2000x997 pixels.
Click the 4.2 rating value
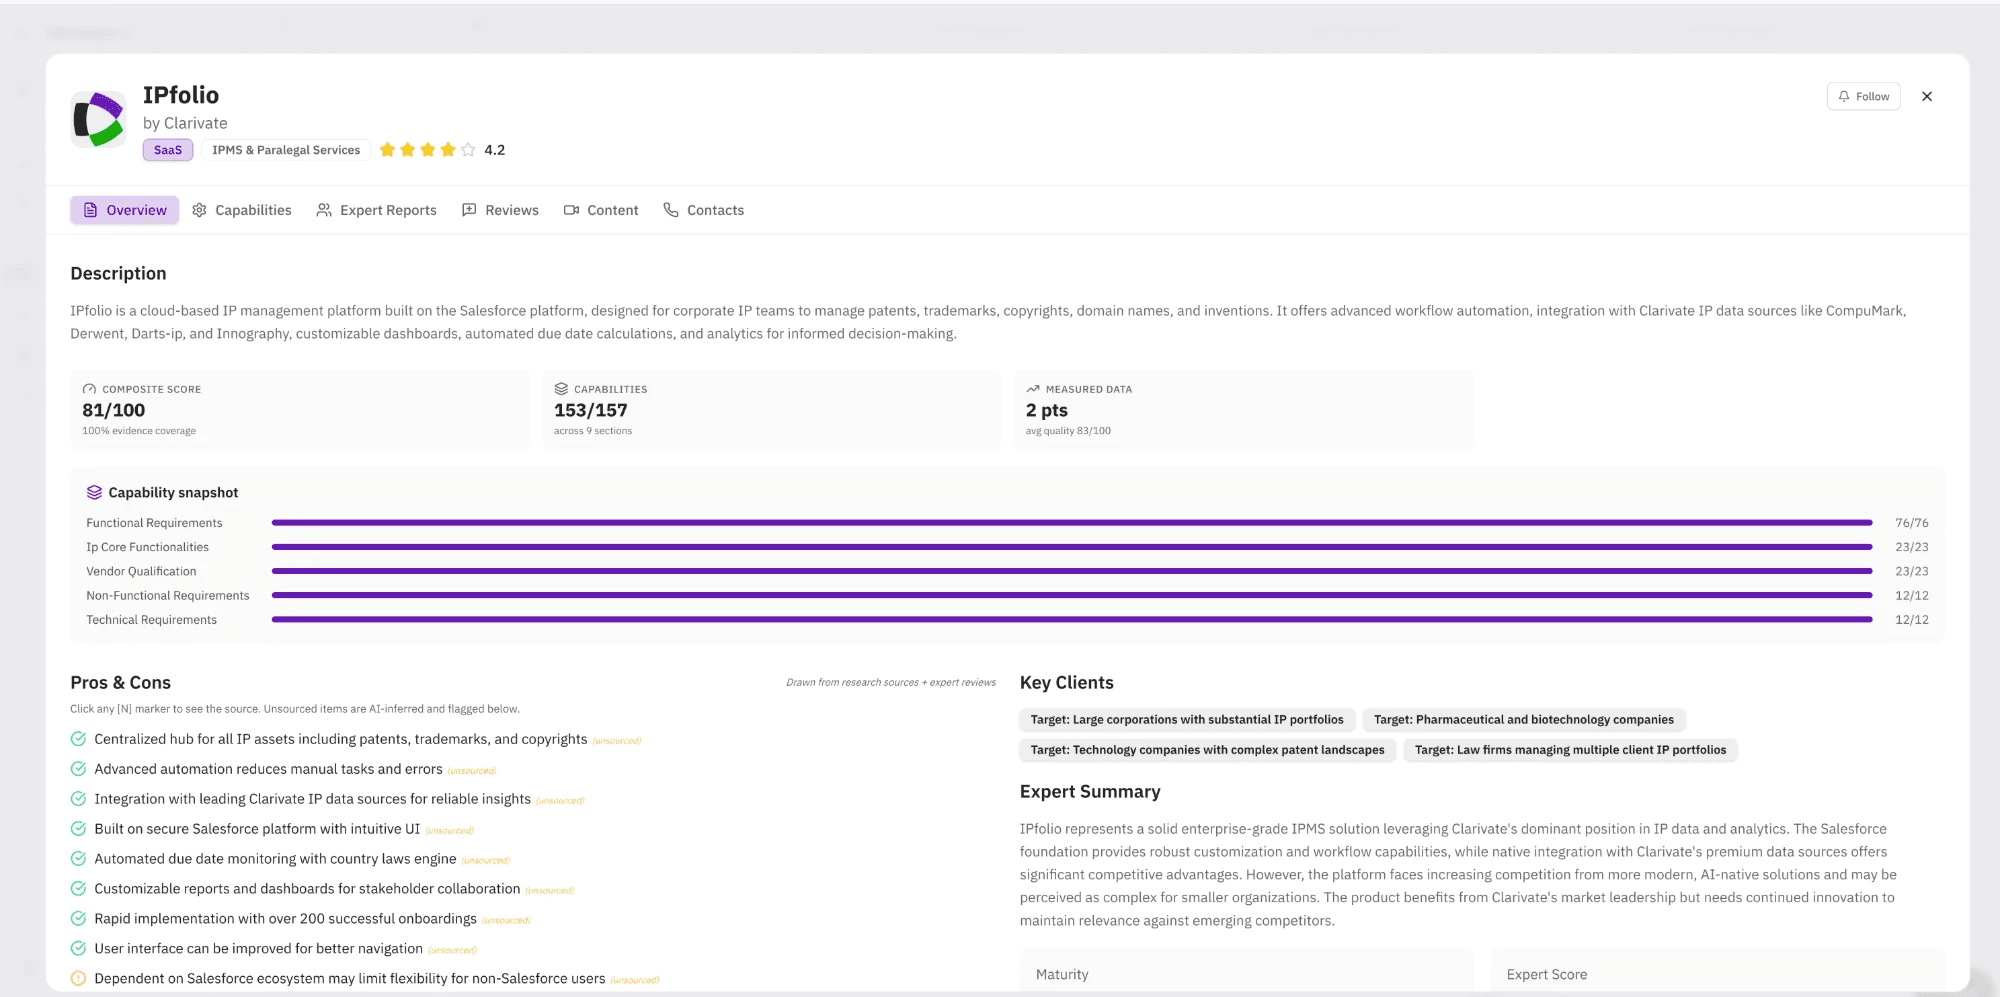coord(495,150)
